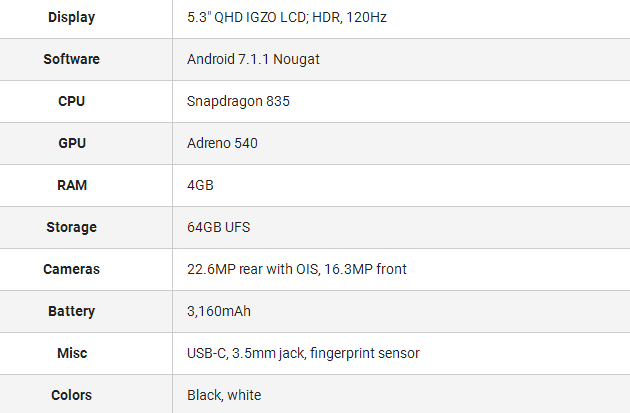Click the GPU row label
Image resolution: width=630 pixels, height=413 pixels.
(x=71, y=143)
